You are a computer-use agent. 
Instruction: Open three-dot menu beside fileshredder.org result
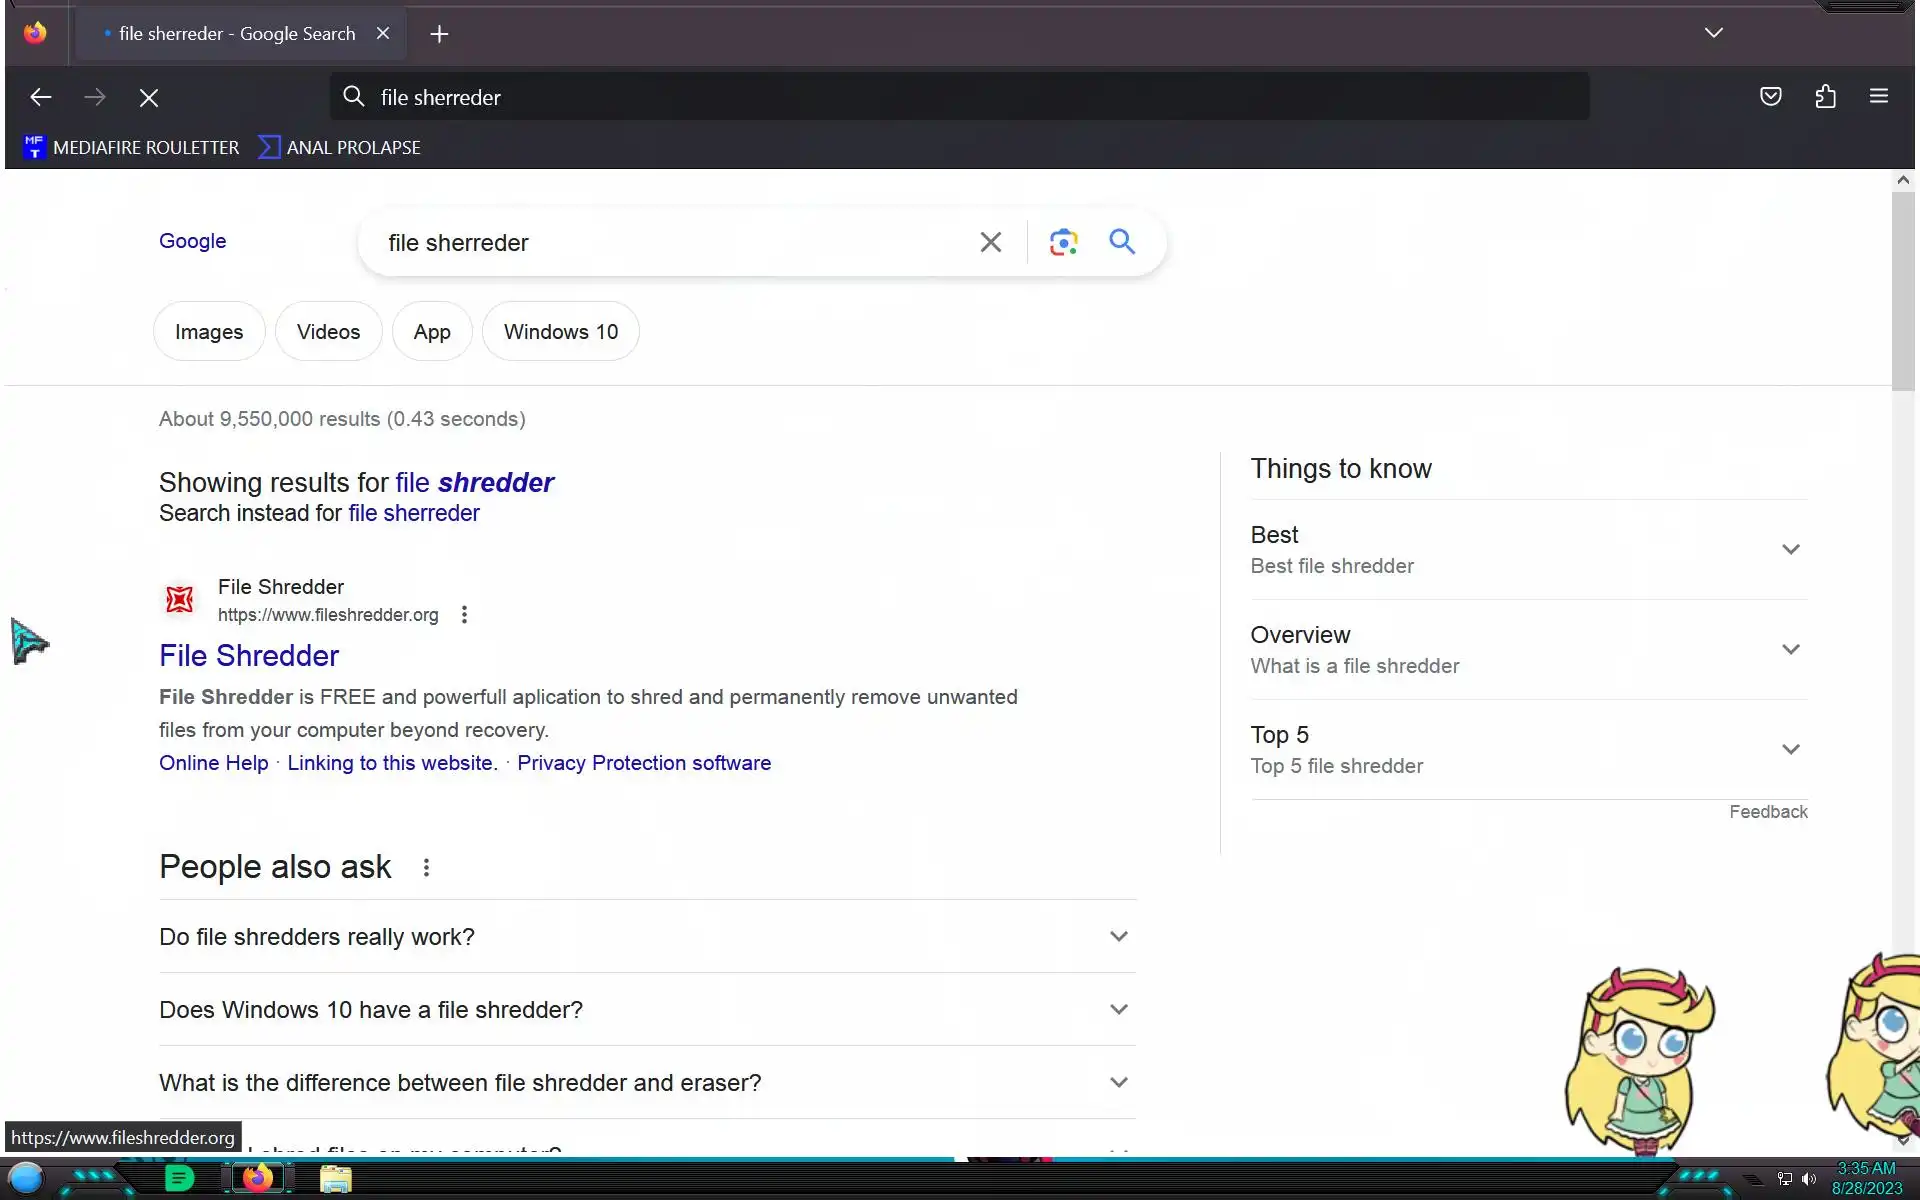[464, 615]
